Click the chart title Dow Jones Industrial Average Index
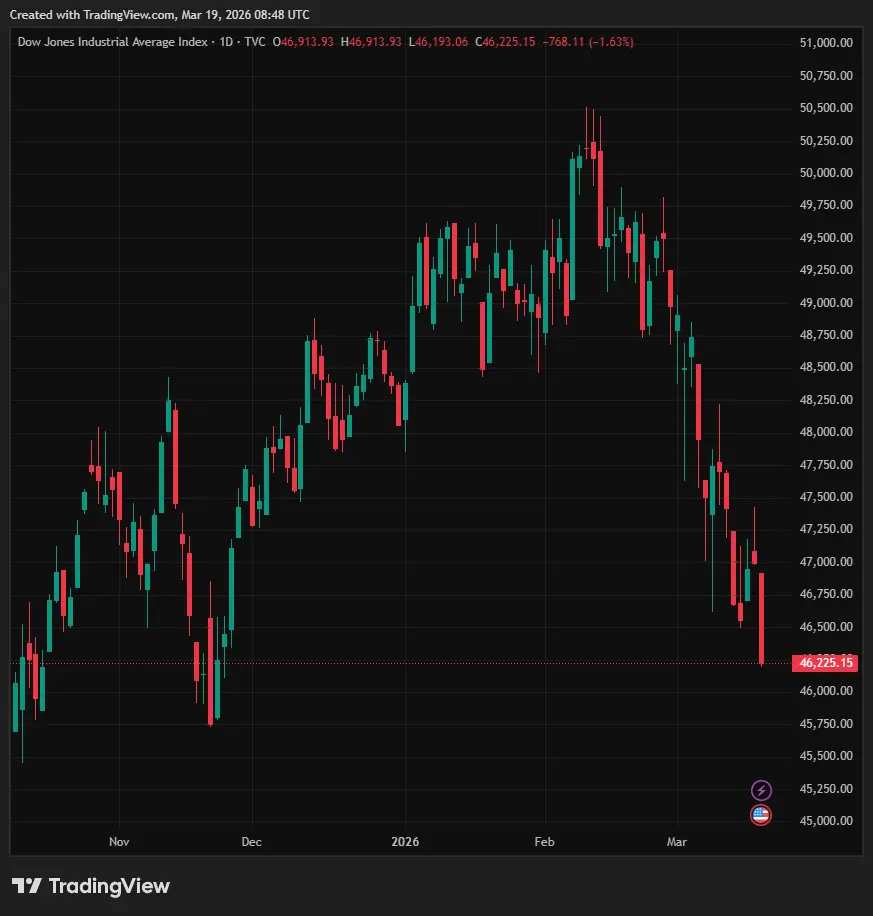The image size is (873, 916). tap(112, 42)
